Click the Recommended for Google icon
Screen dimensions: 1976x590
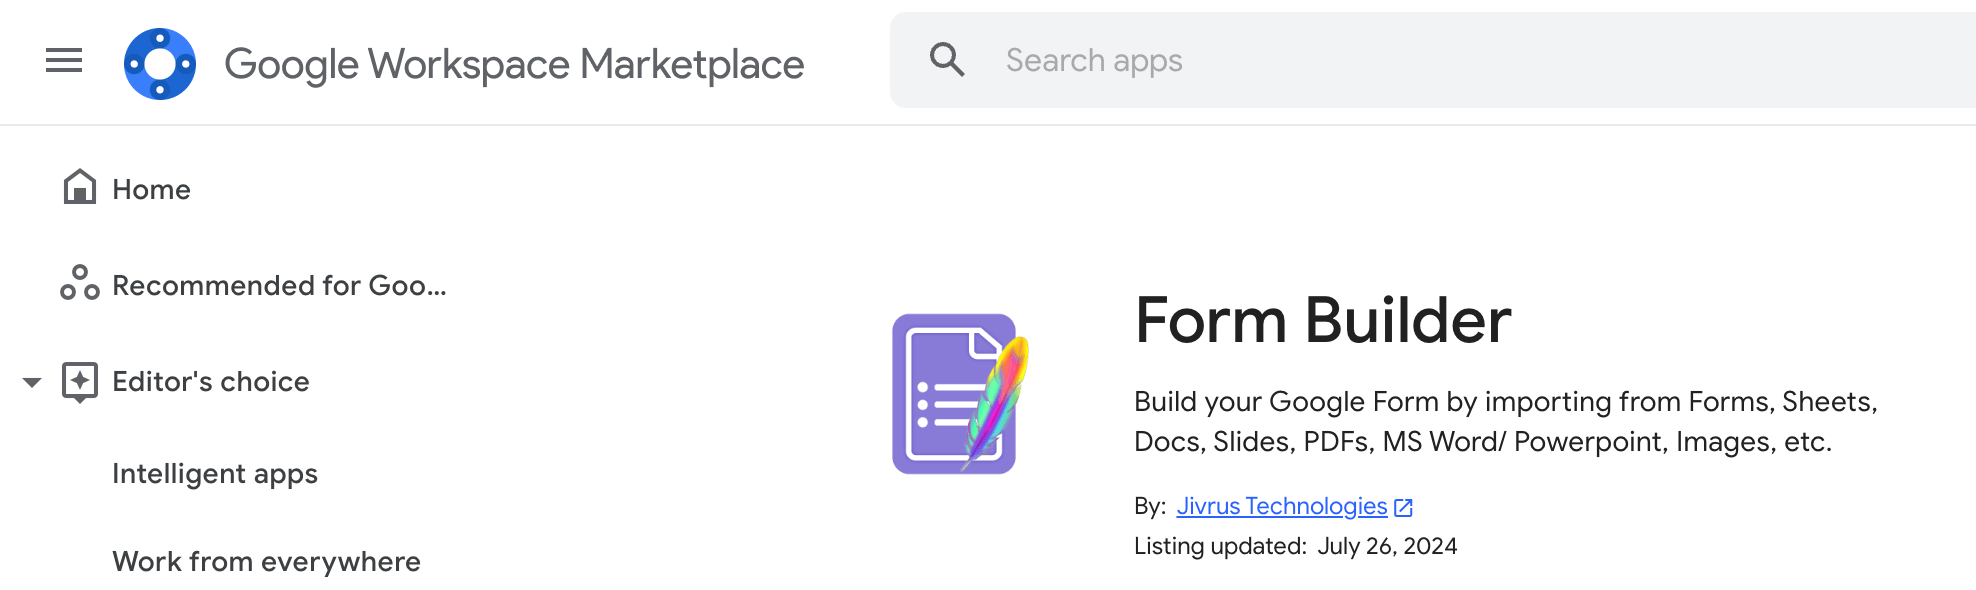[x=80, y=283]
